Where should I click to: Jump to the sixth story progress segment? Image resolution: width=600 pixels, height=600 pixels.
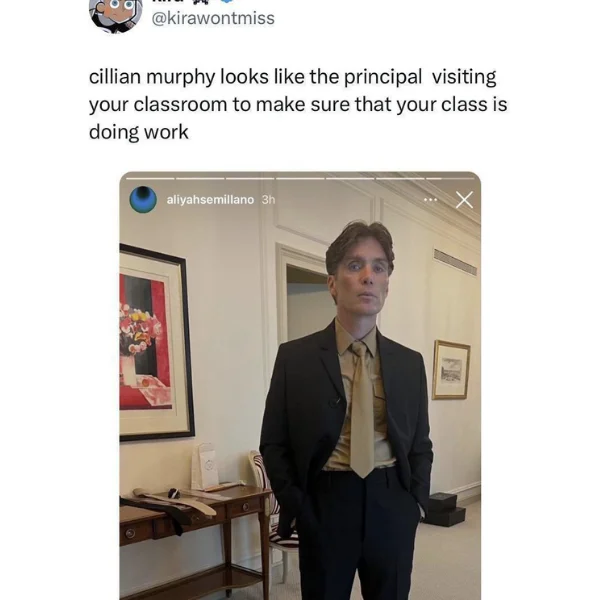(400, 178)
